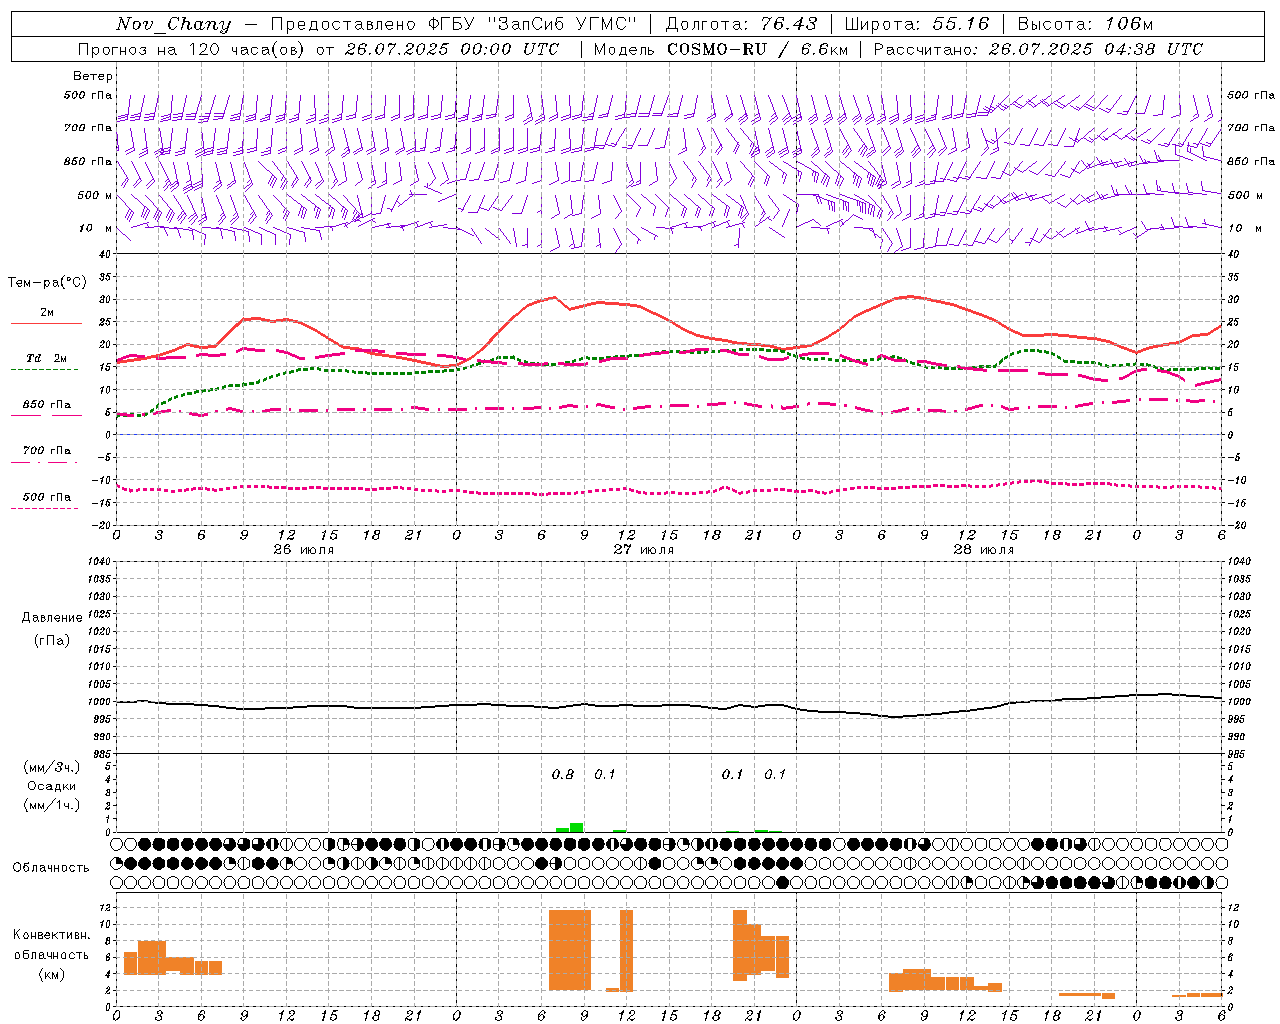
Task: Select the text Предоставлено ФГБУ "ЗапСиб УГМС"
Action: coord(454,24)
